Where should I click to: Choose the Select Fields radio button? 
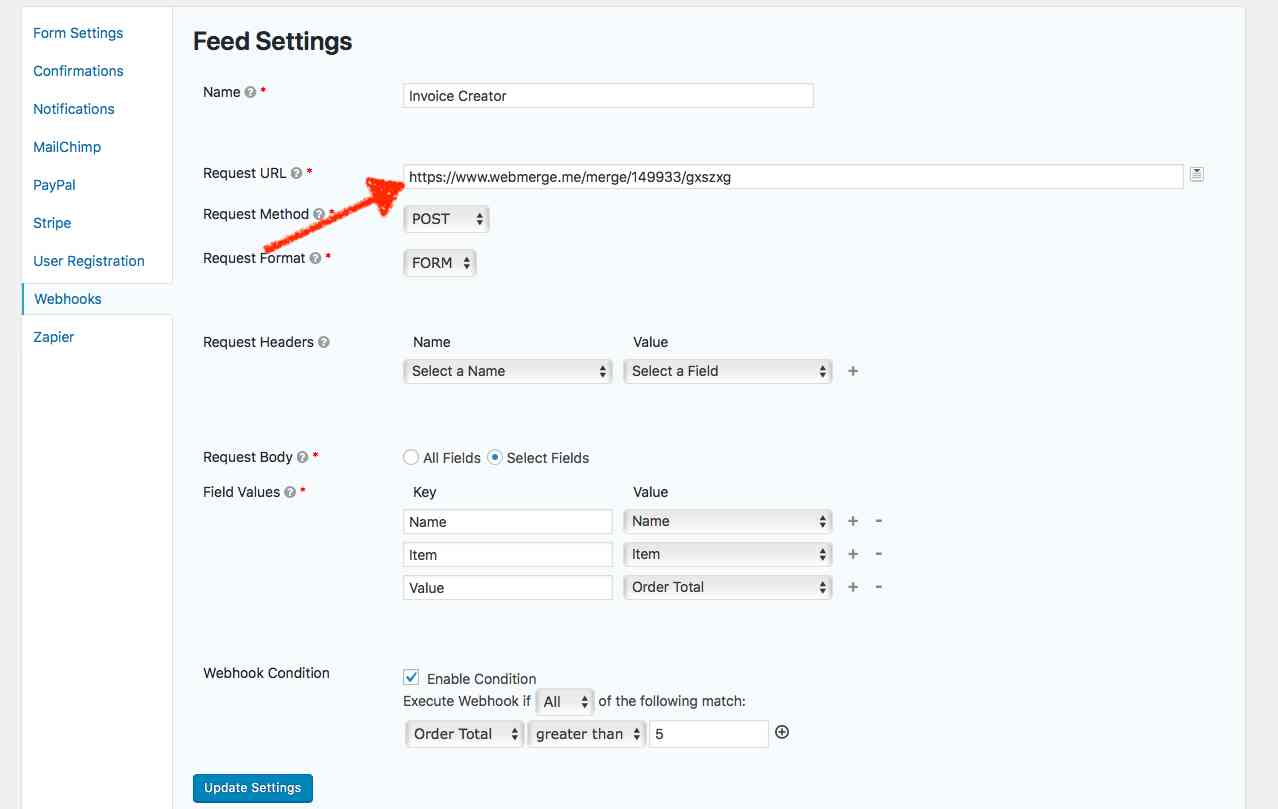click(x=496, y=457)
